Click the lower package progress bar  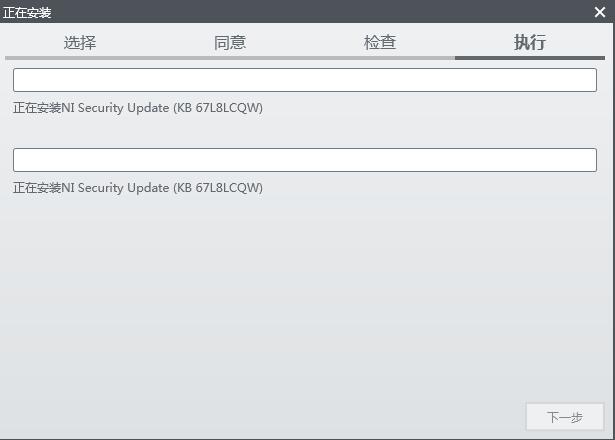[305, 160]
